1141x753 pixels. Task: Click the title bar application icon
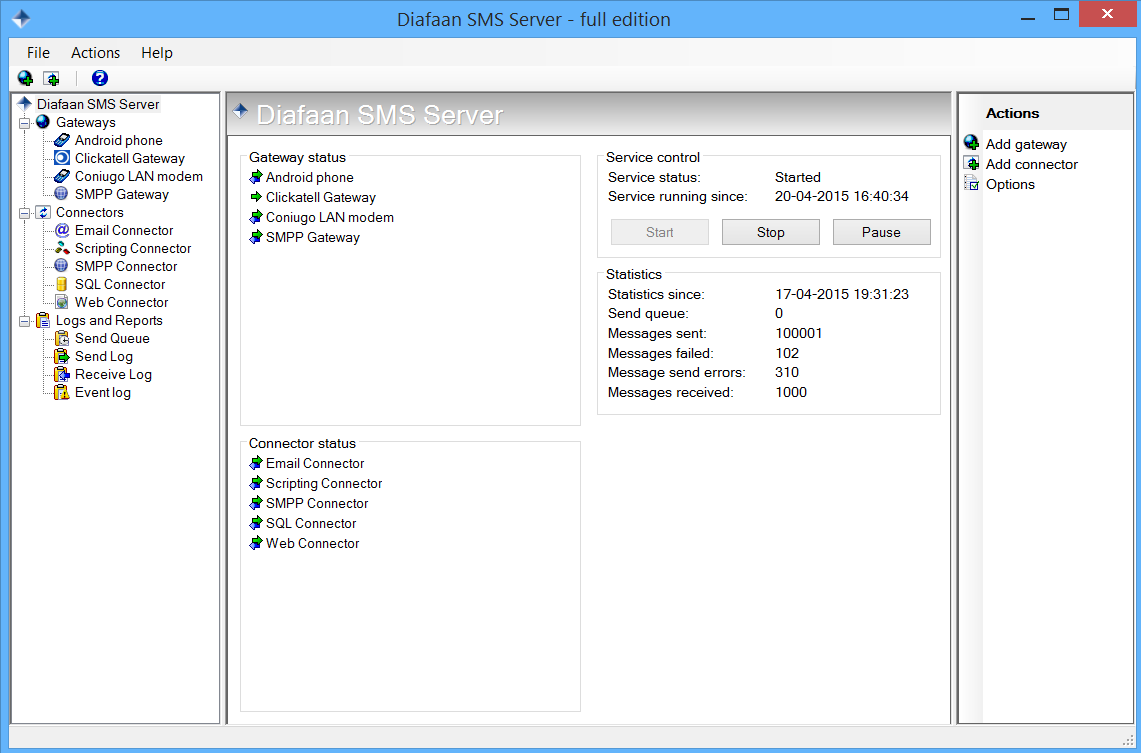coord(21,19)
